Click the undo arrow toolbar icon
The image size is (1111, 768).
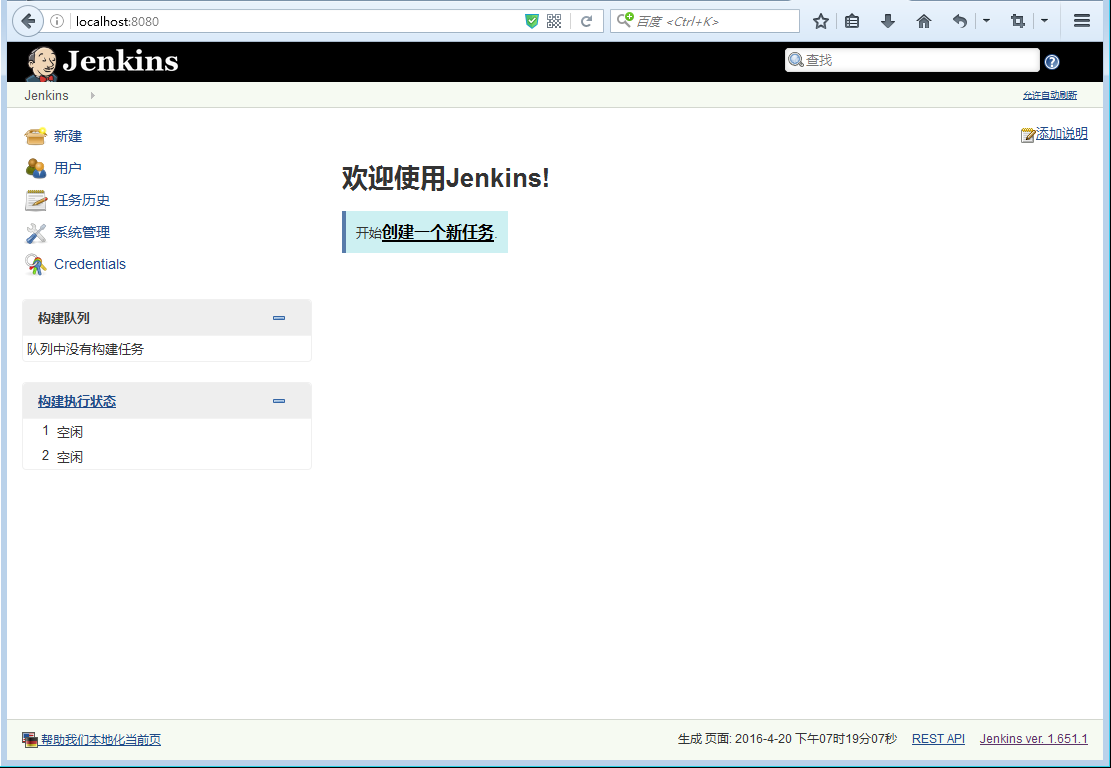(959, 21)
